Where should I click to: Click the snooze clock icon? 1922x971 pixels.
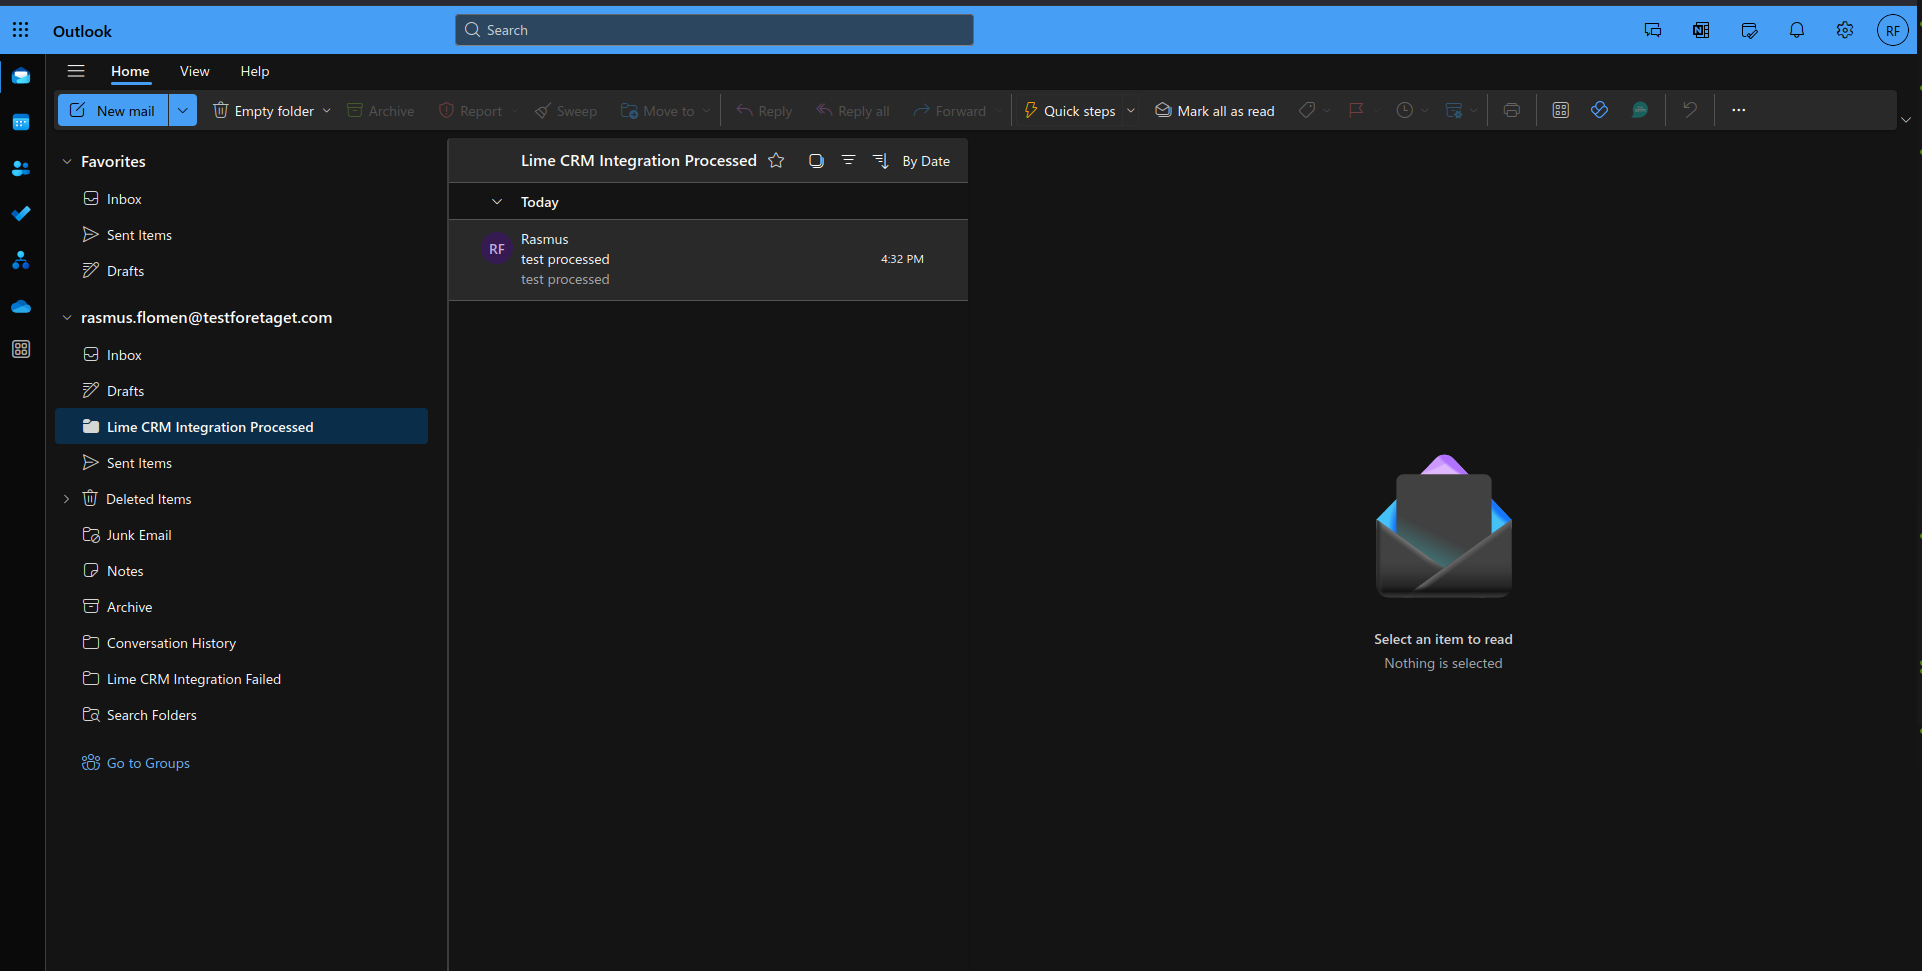pyautogui.click(x=1405, y=110)
